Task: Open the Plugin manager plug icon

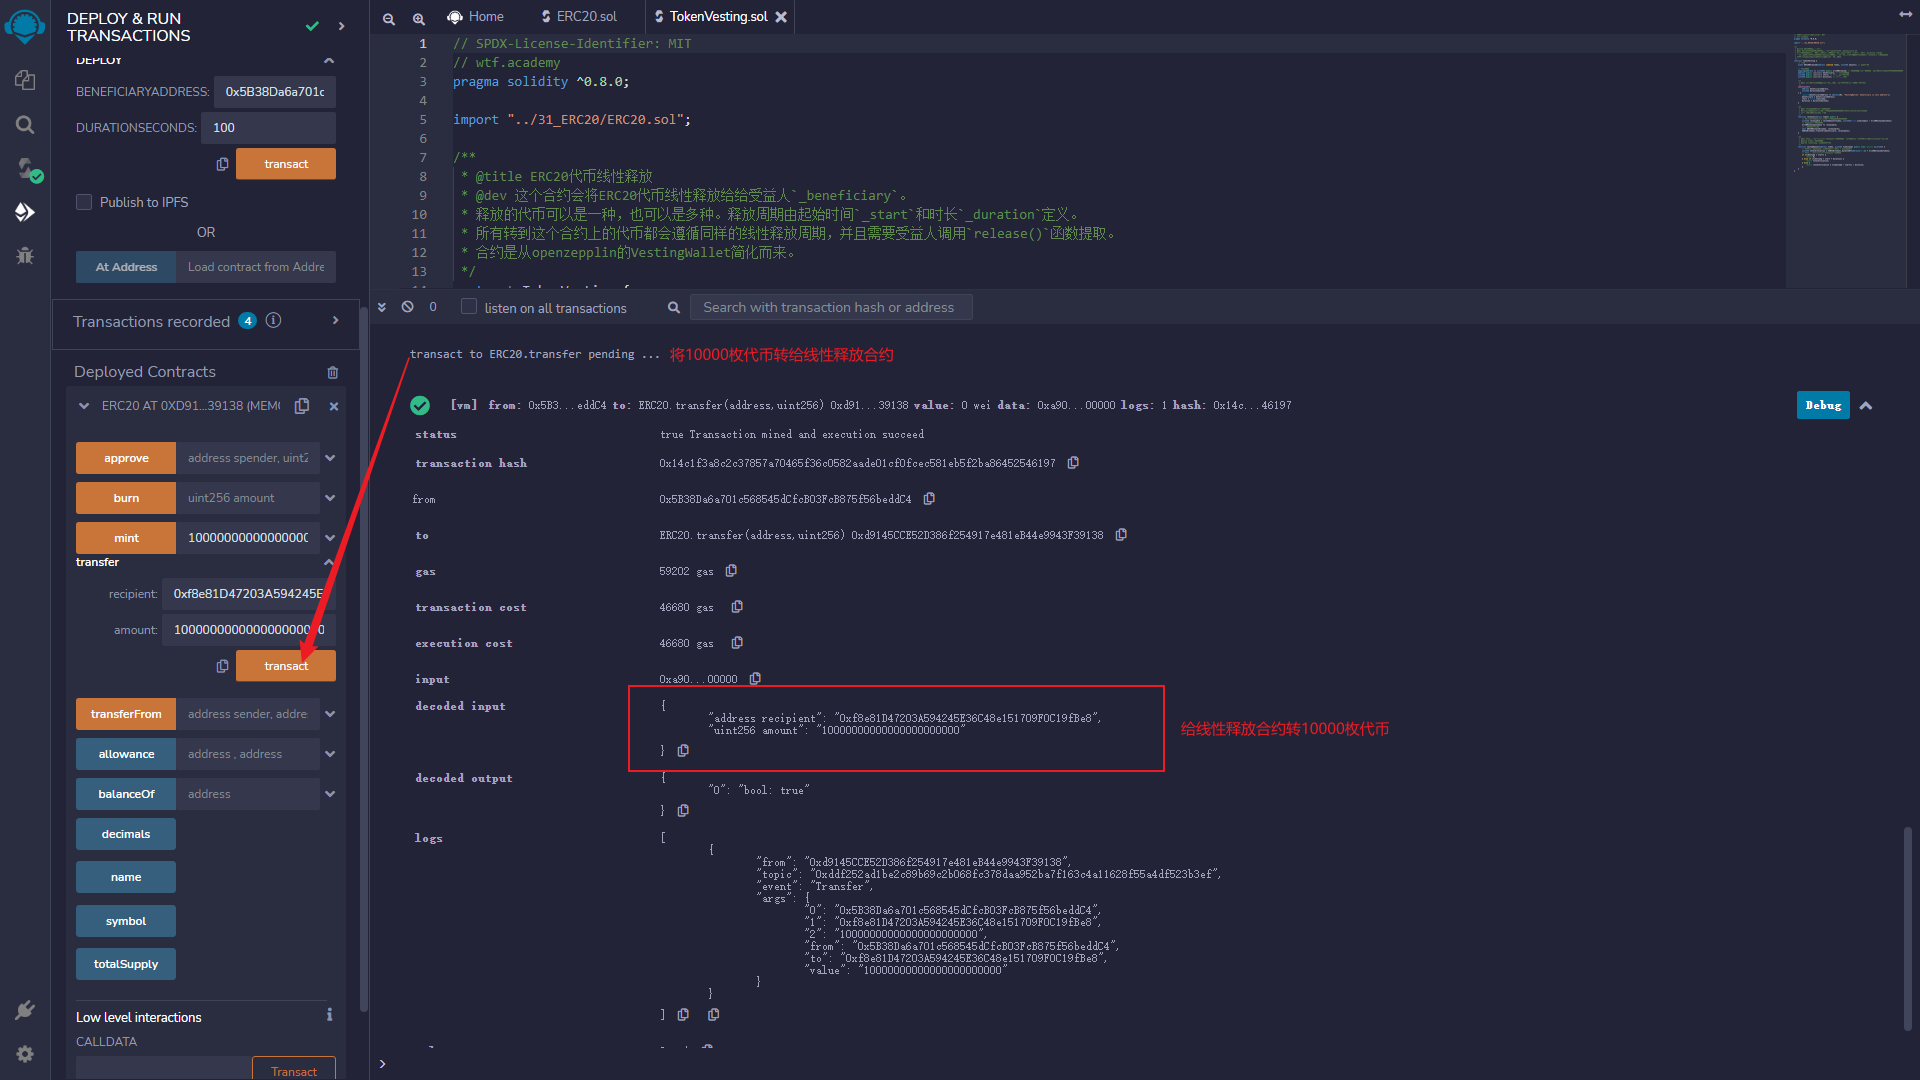Action: [x=25, y=1010]
